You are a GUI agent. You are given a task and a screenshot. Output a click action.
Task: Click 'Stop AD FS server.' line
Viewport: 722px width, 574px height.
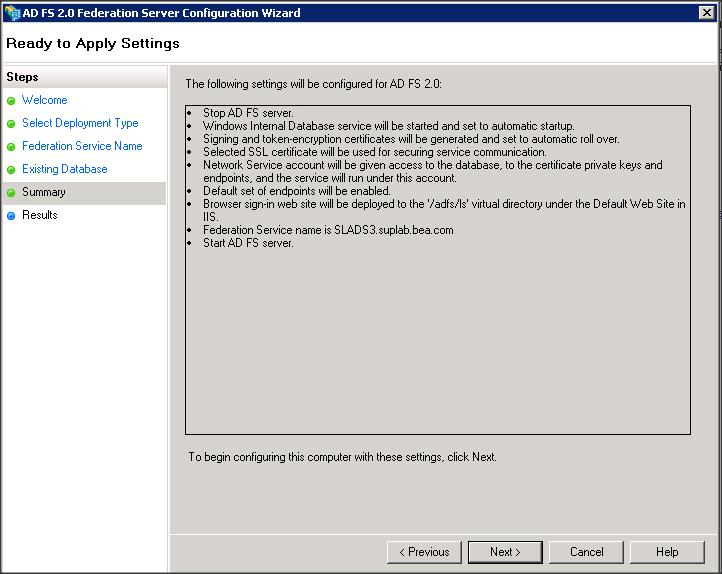(x=248, y=113)
